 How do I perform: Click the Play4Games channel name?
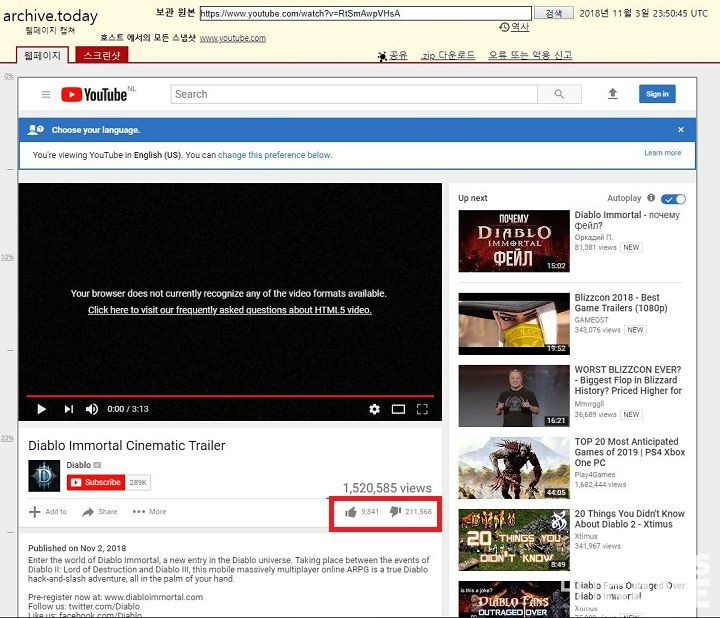click(x=595, y=475)
